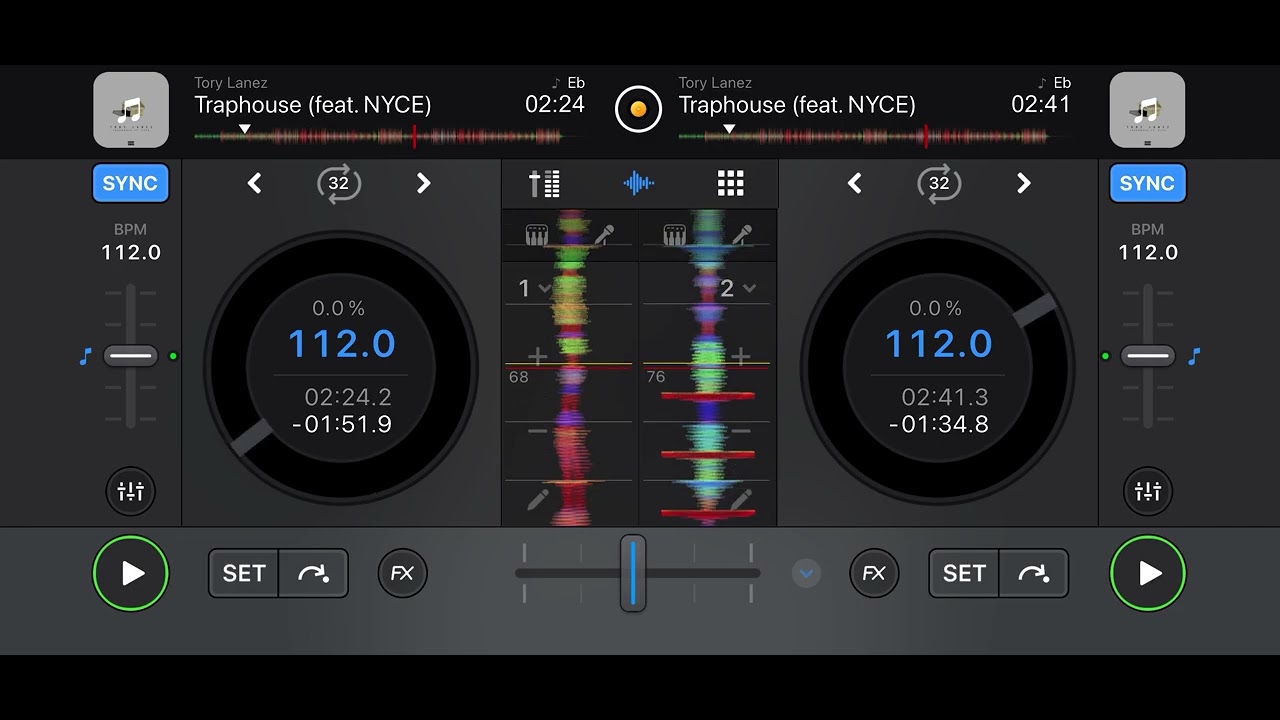Play the right deck track
Viewport: 1280px width, 720px height.
click(1148, 573)
